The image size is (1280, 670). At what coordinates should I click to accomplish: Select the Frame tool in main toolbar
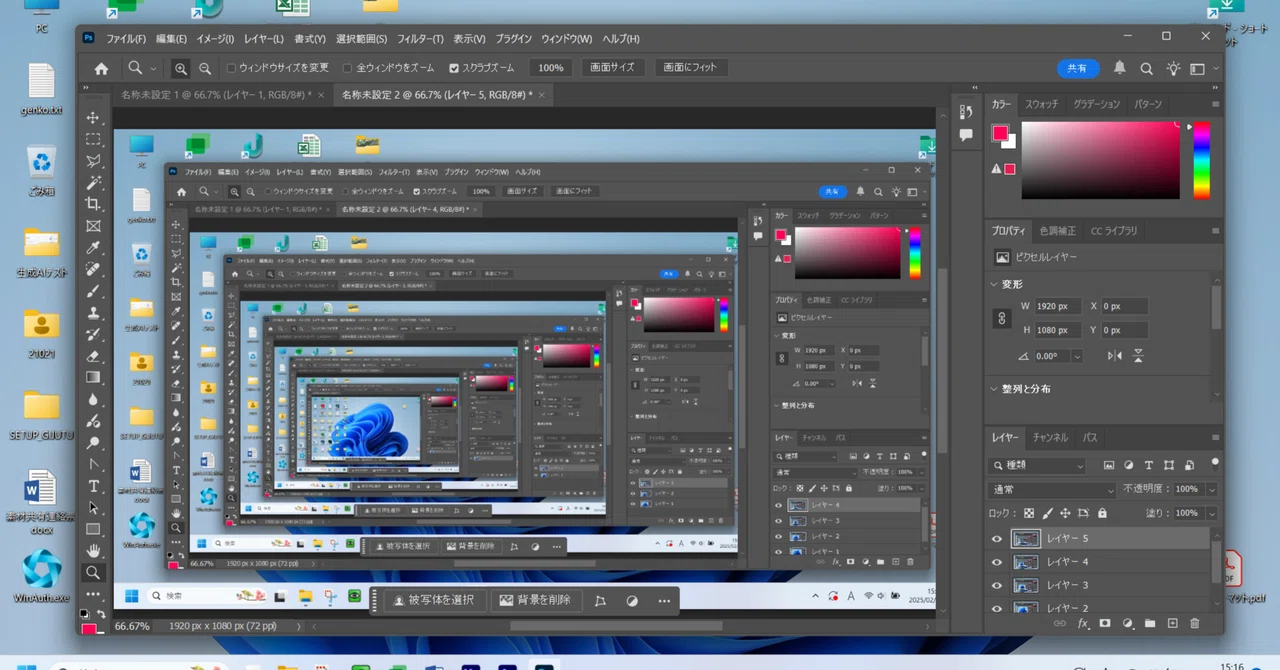[x=93, y=226]
